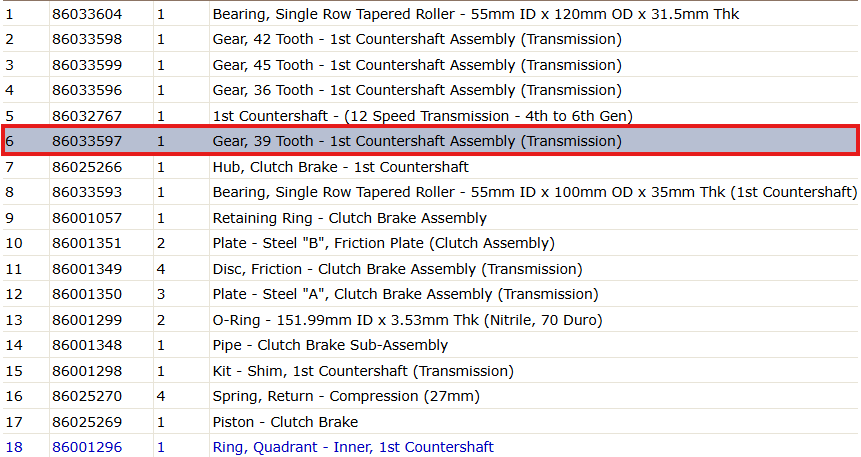Click the Spring, Return - Compression row
This screenshot has width=861, height=457.
pyautogui.click(x=430, y=397)
